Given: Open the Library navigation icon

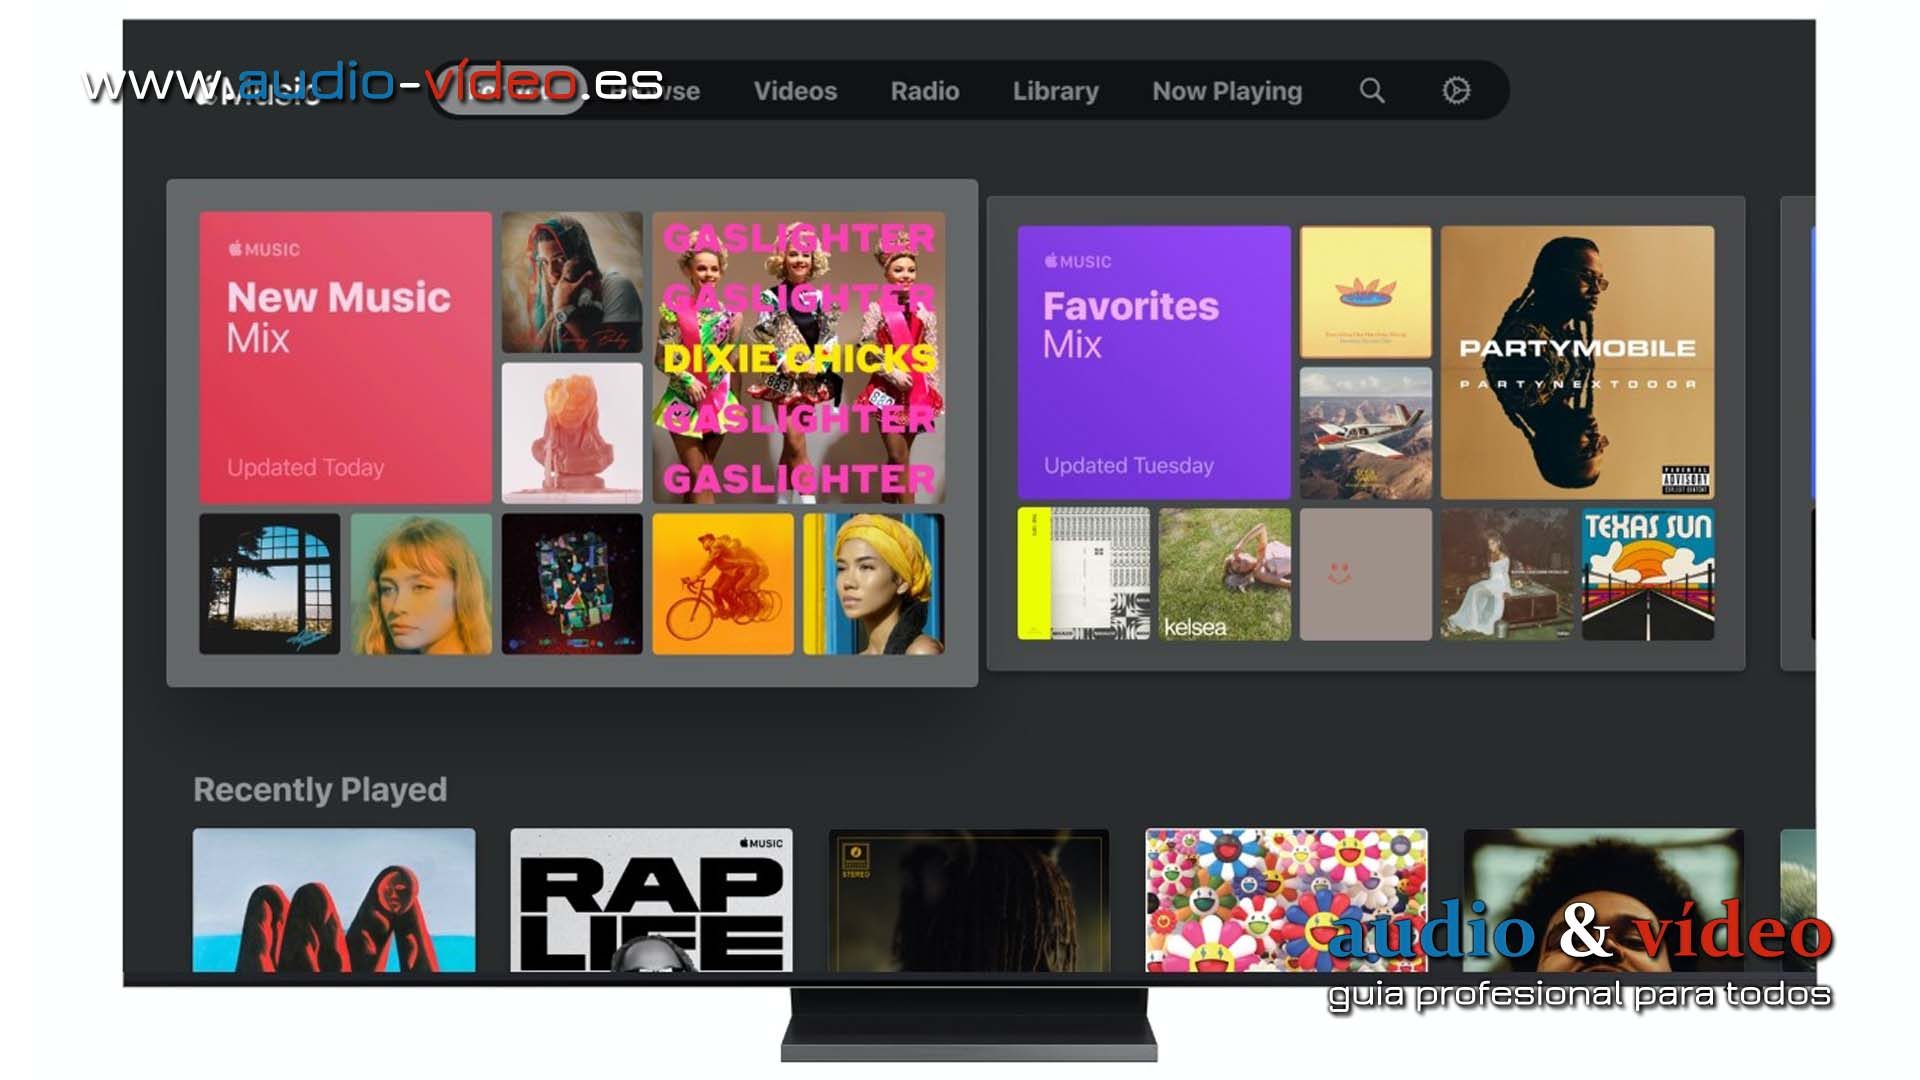Looking at the screenshot, I should coord(1054,90).
